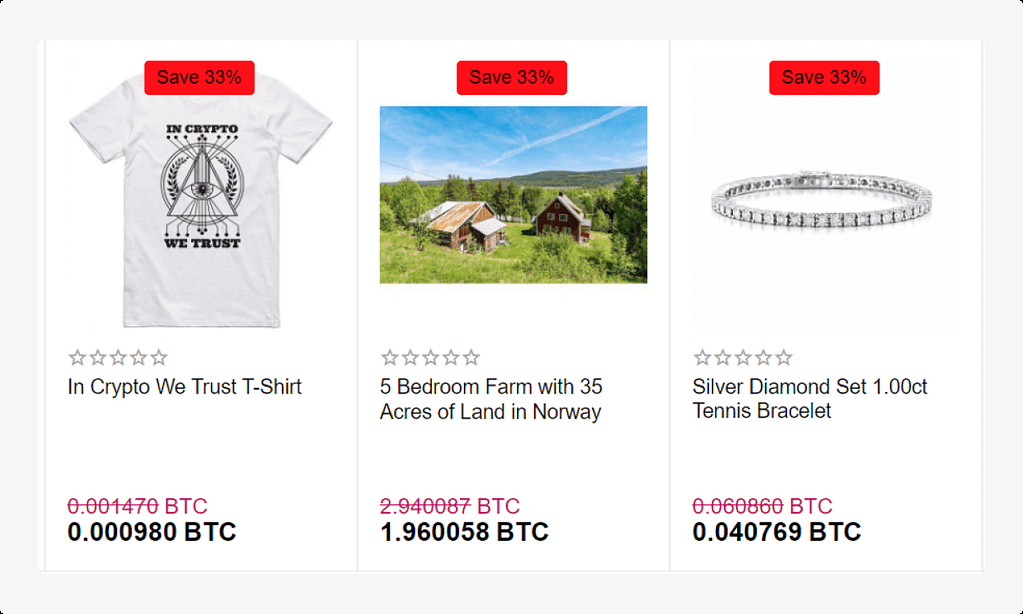Click Save 33% badge on the bracelet
This screenshot has height=614, width=1023.
click(x=824, y=78)
